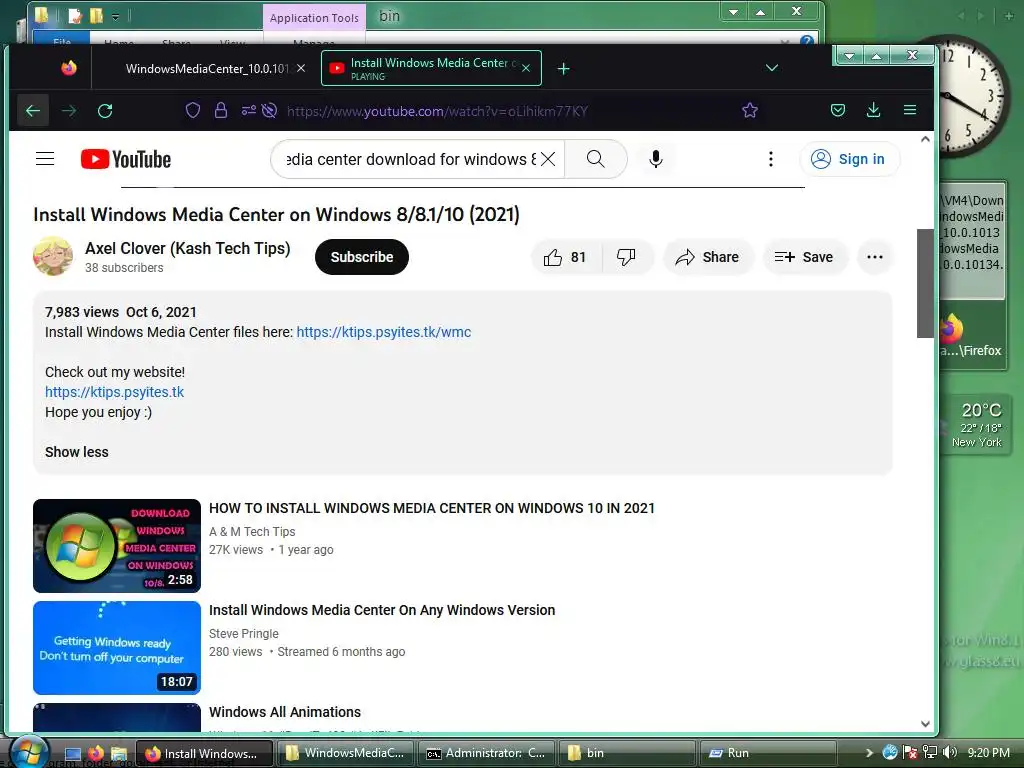
Task: Open Steve Pringle channel name
Action: [244, 633]
